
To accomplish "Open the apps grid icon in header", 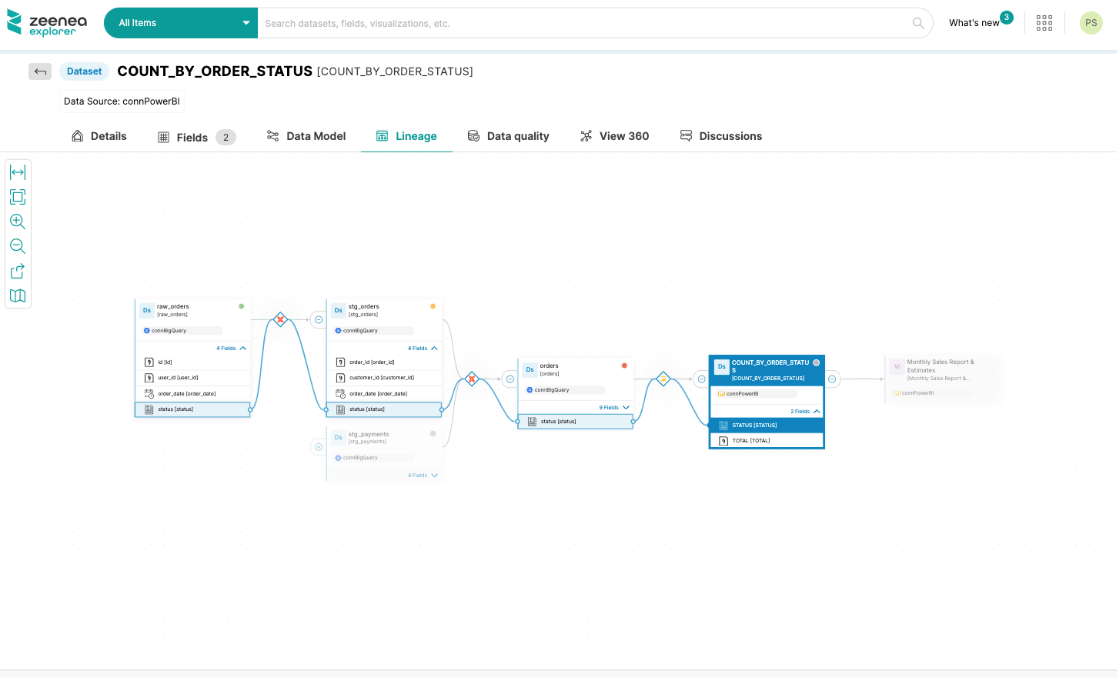I will pyautogui.click(x=1044, y=23).
